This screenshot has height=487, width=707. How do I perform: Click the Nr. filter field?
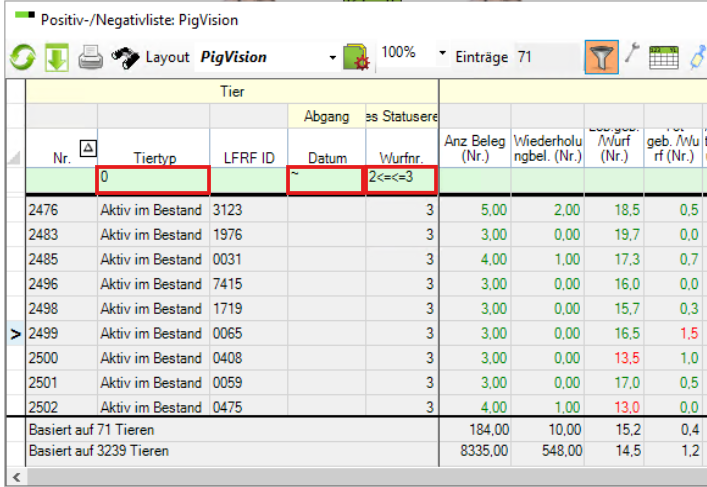(61, 180)
